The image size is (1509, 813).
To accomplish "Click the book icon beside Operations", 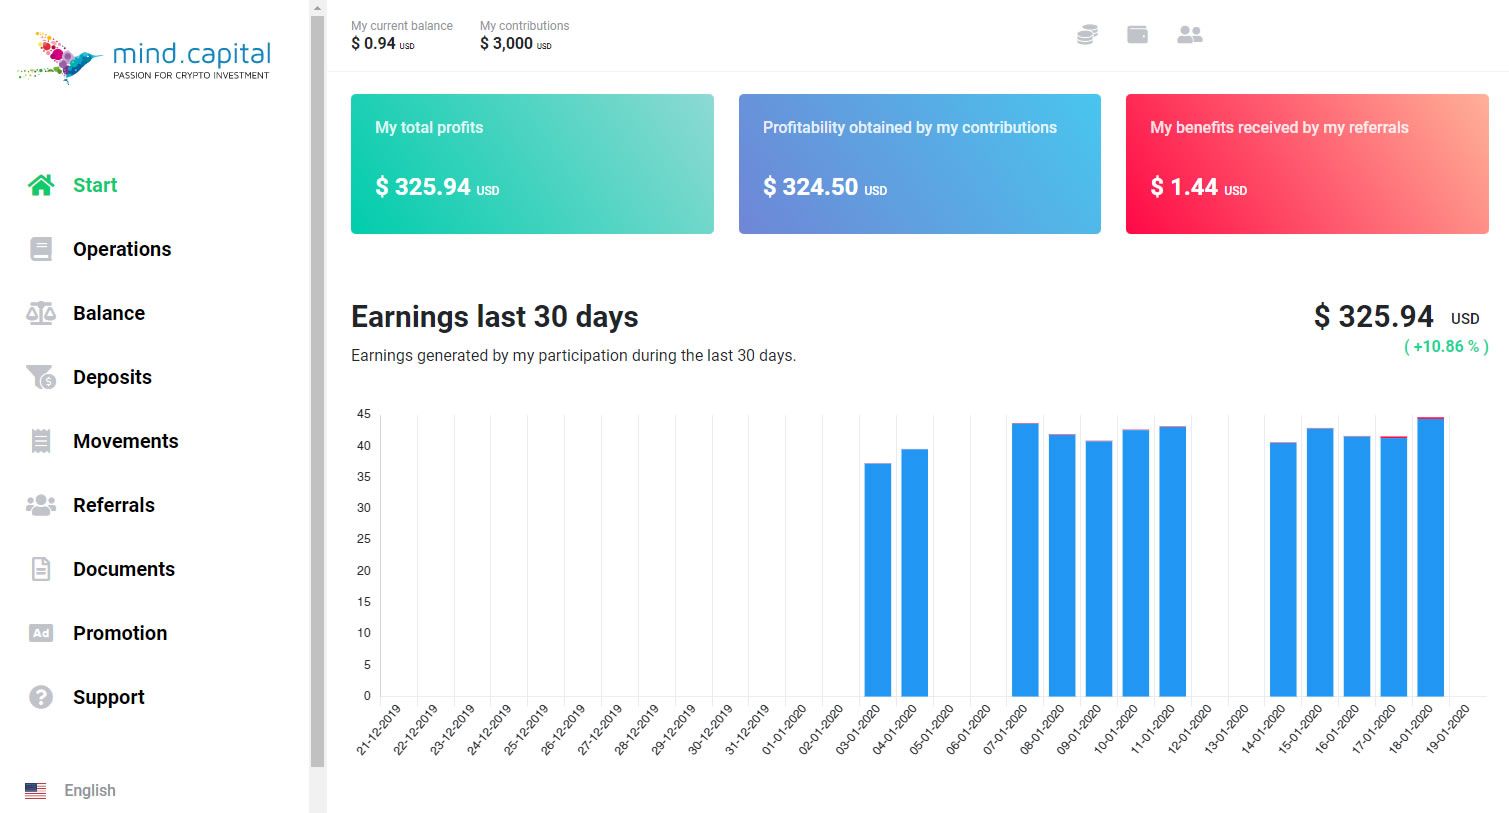I will [x=41, y=249].
